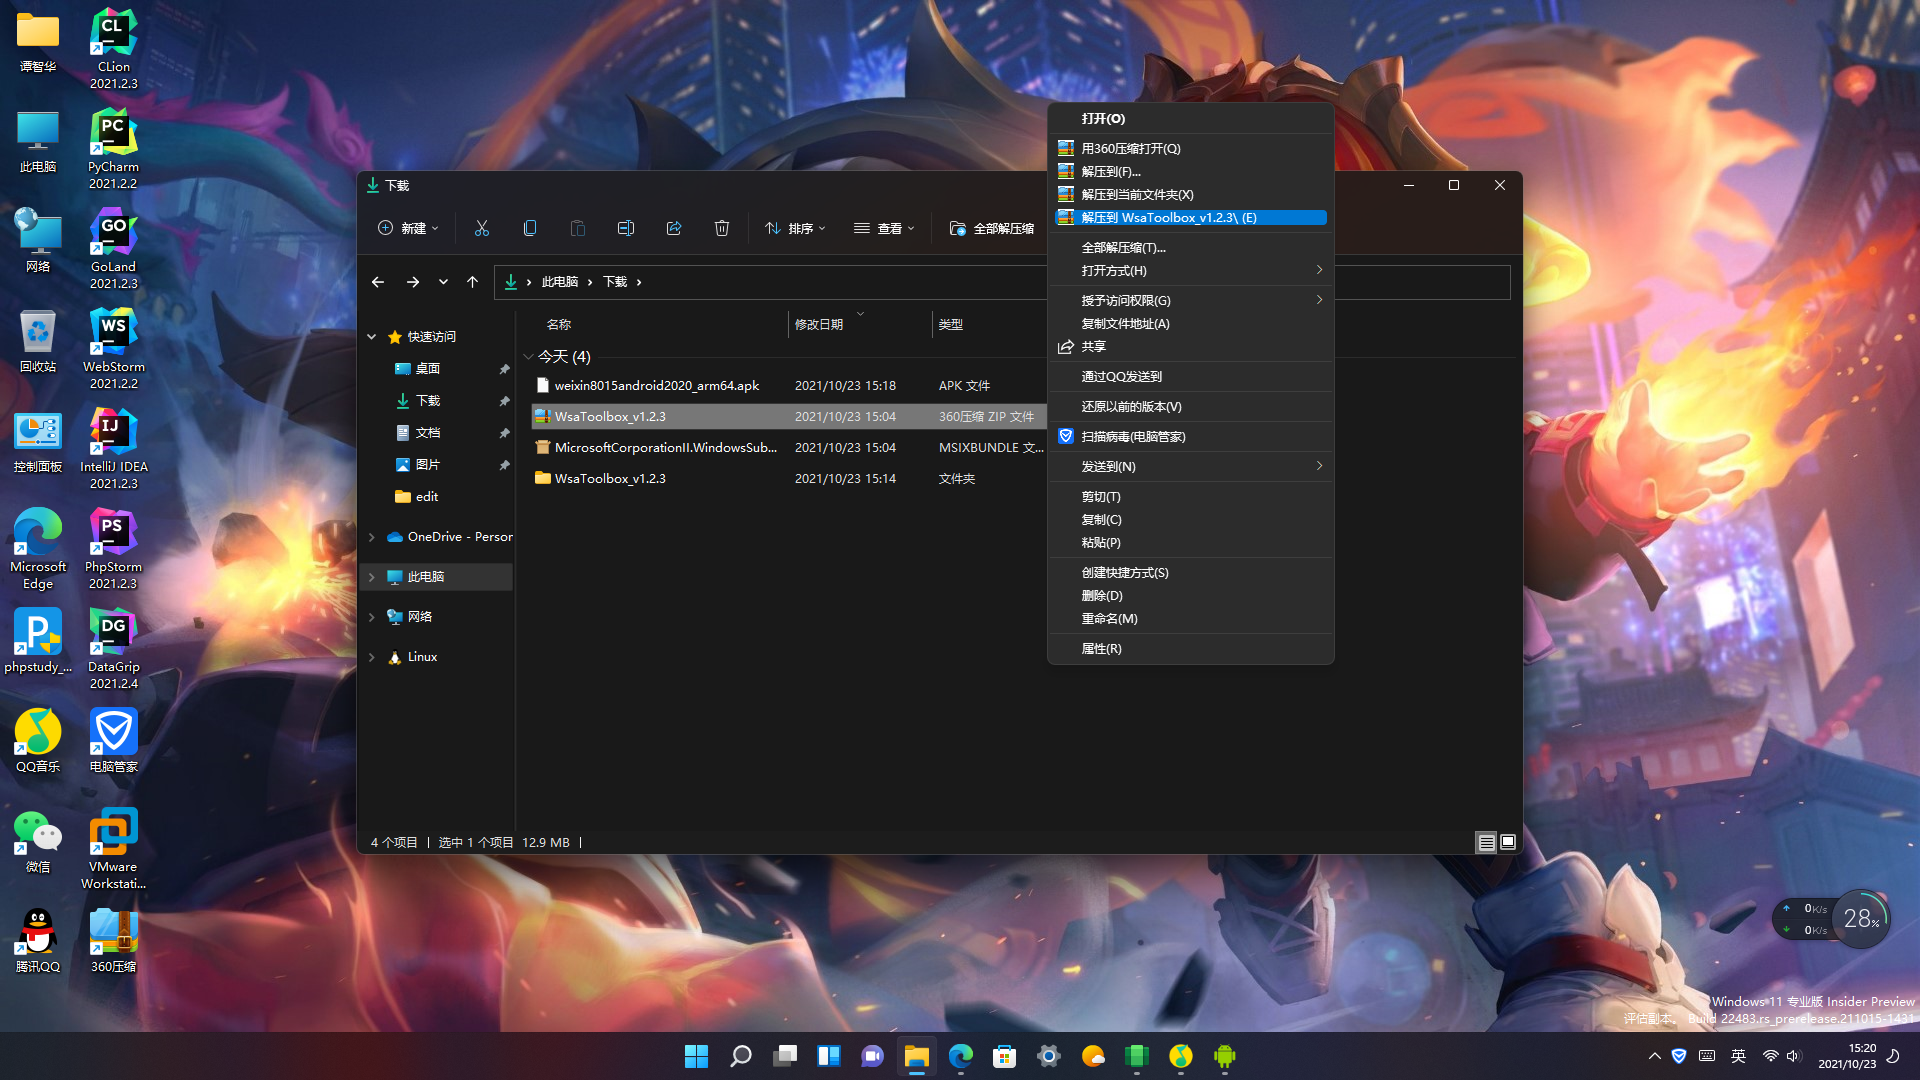
Task: Click 扫描病毒(电脑管家) menu entry
Action: [x=1133, y=436]
